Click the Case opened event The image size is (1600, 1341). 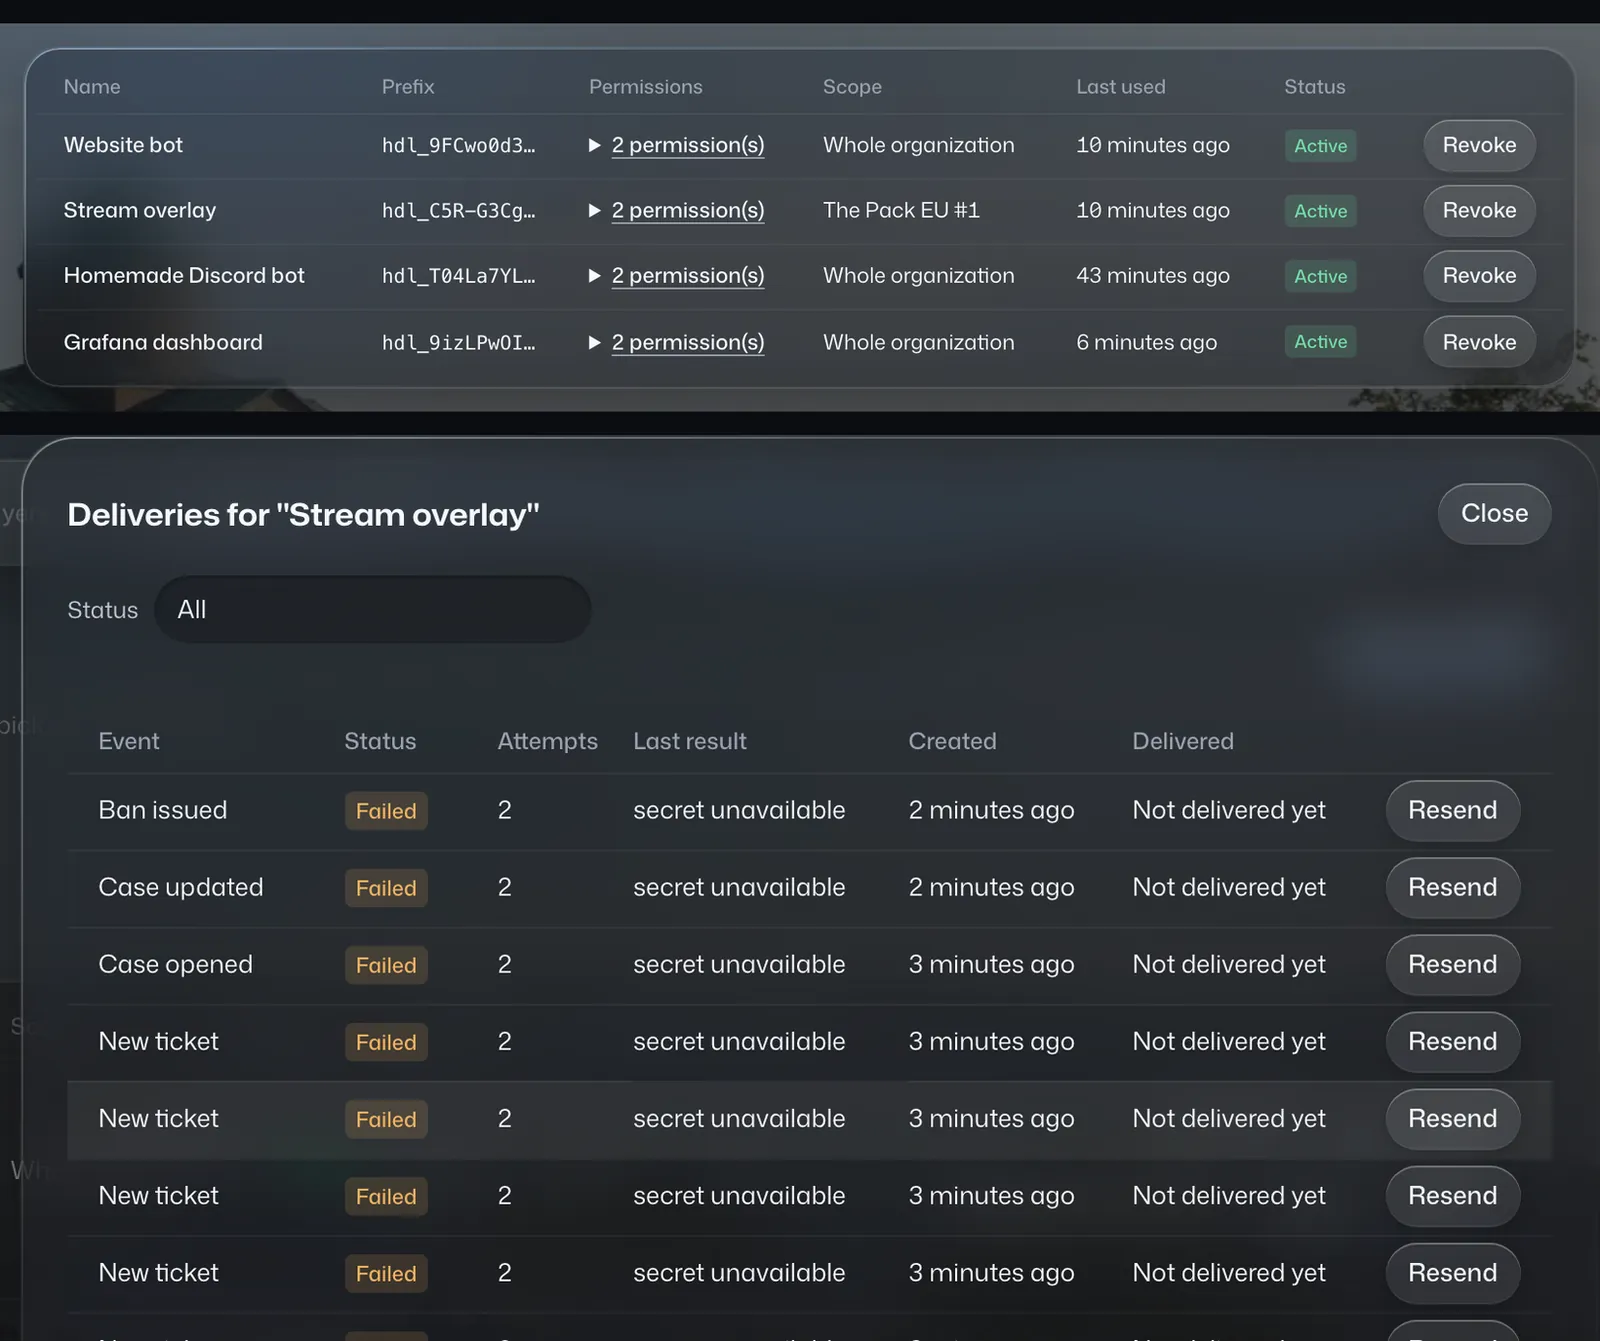tap(176, 964)
